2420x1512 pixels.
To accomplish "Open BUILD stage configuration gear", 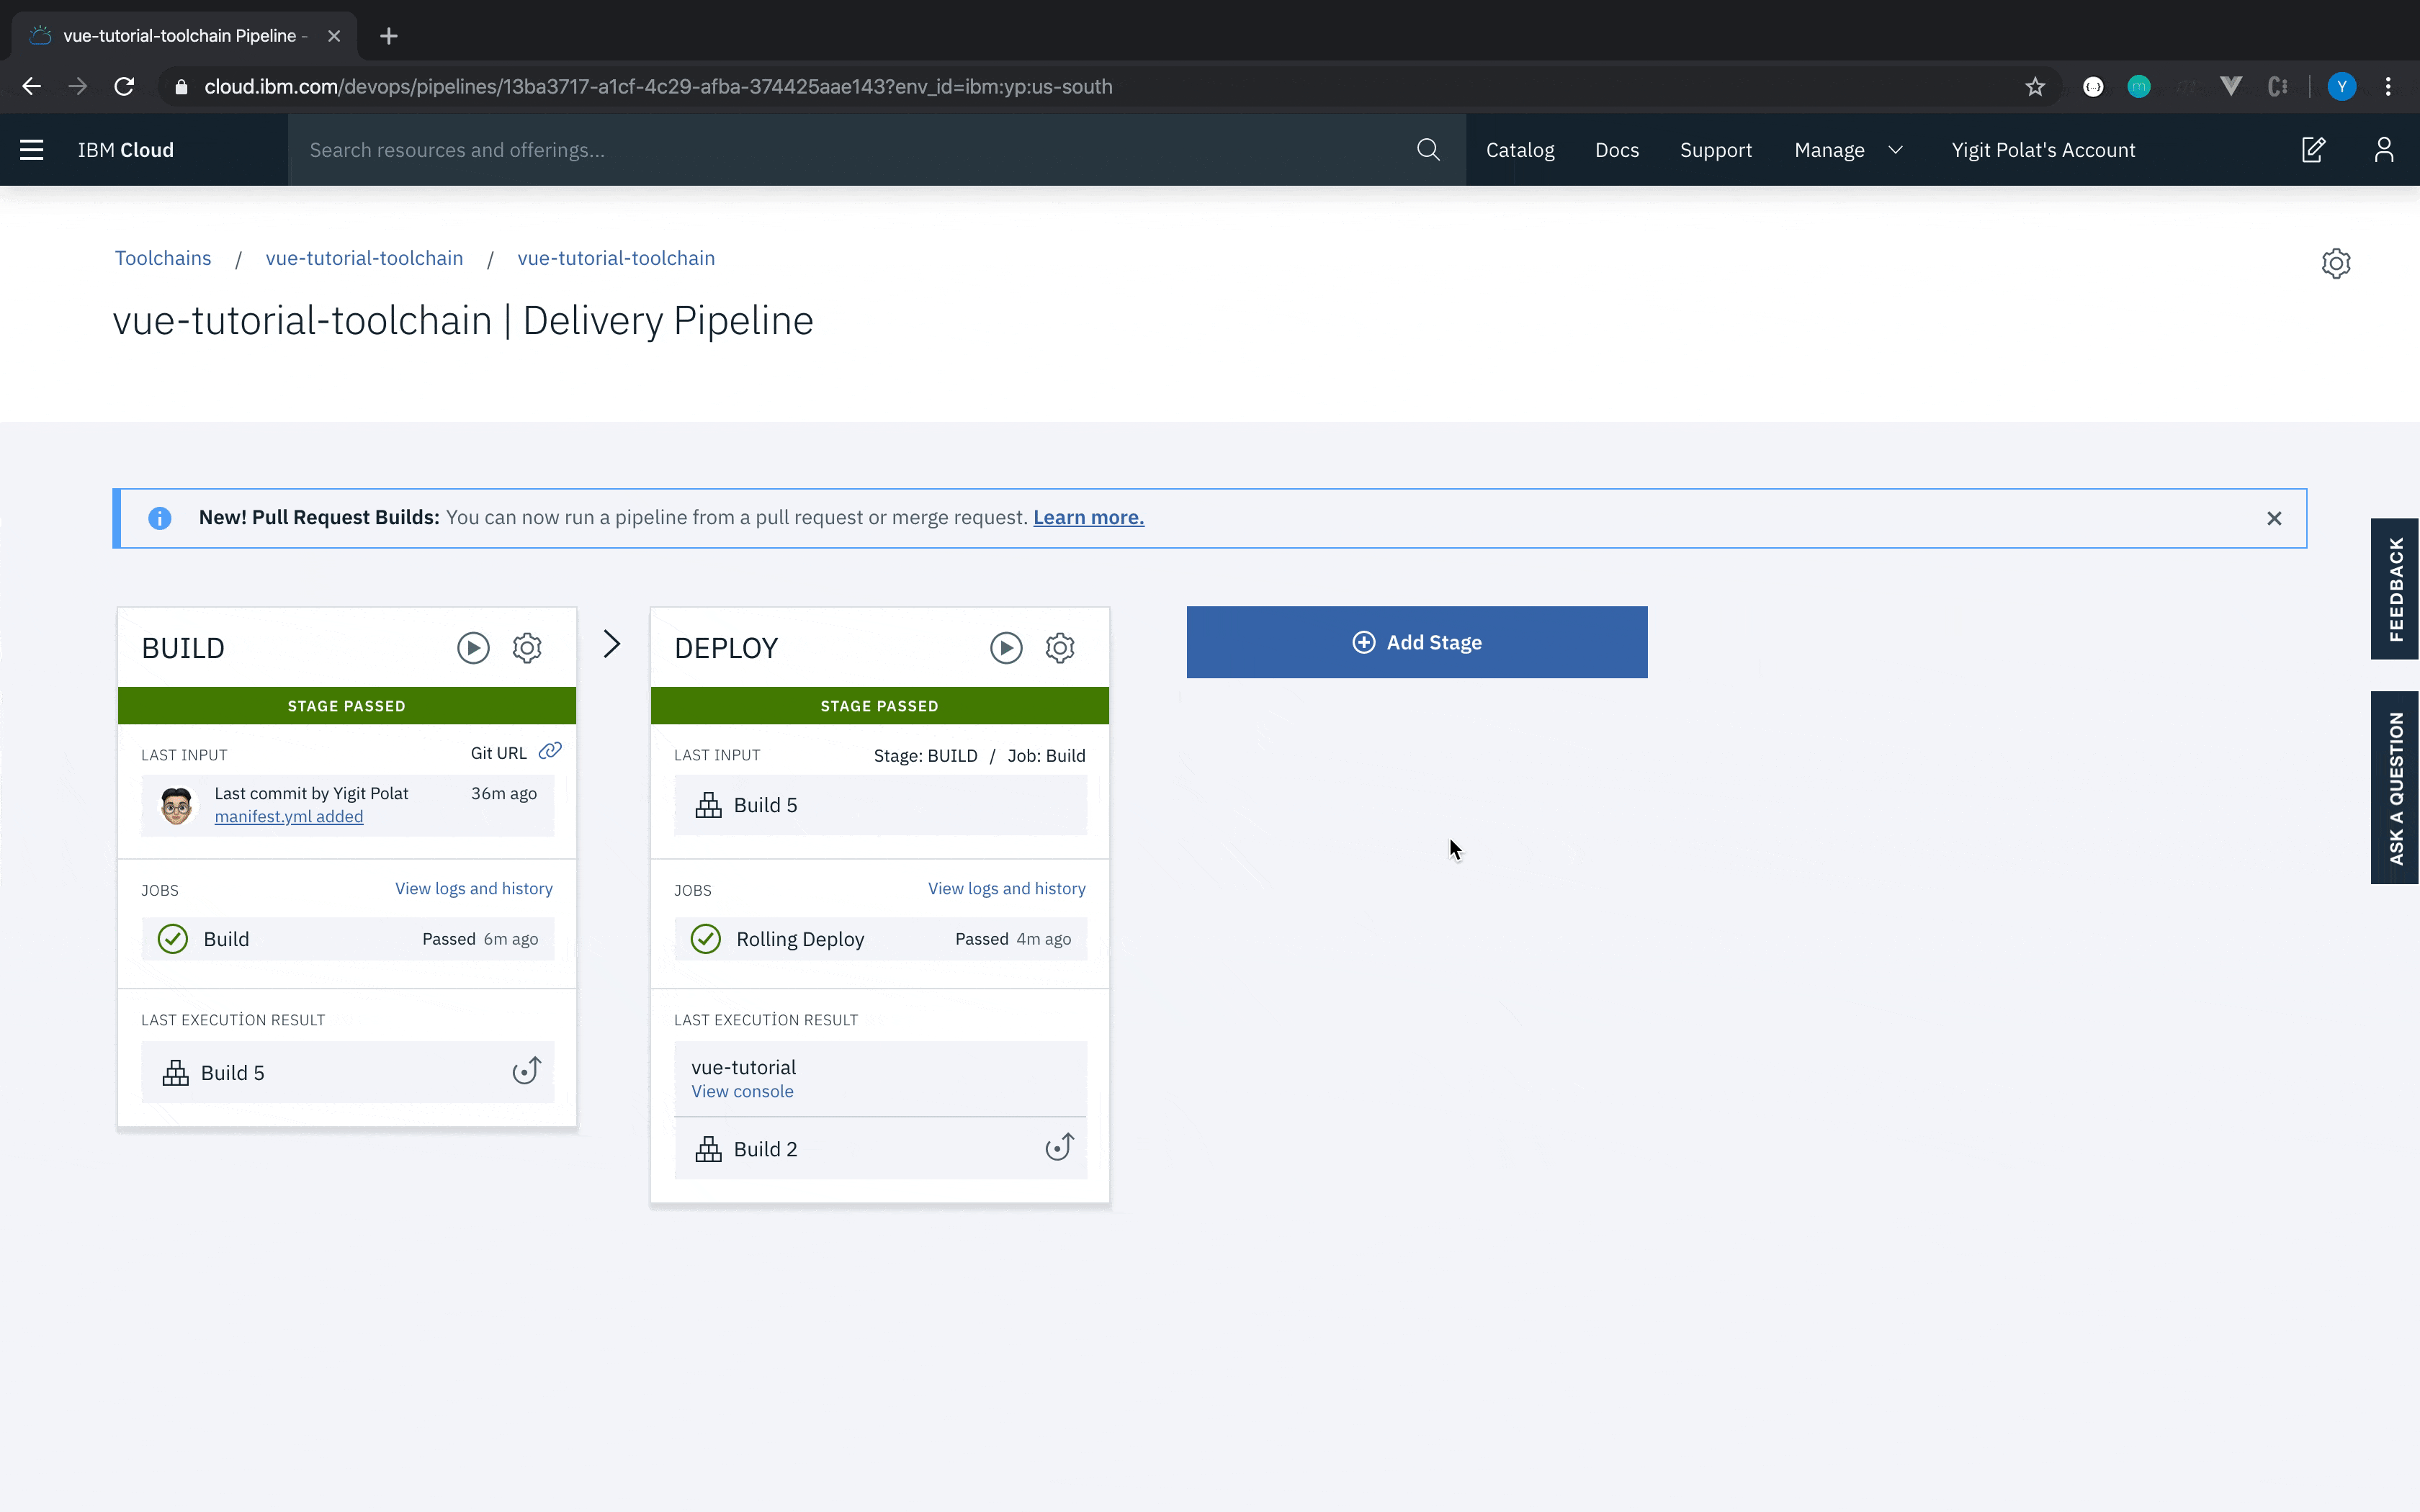I will 527,648.
